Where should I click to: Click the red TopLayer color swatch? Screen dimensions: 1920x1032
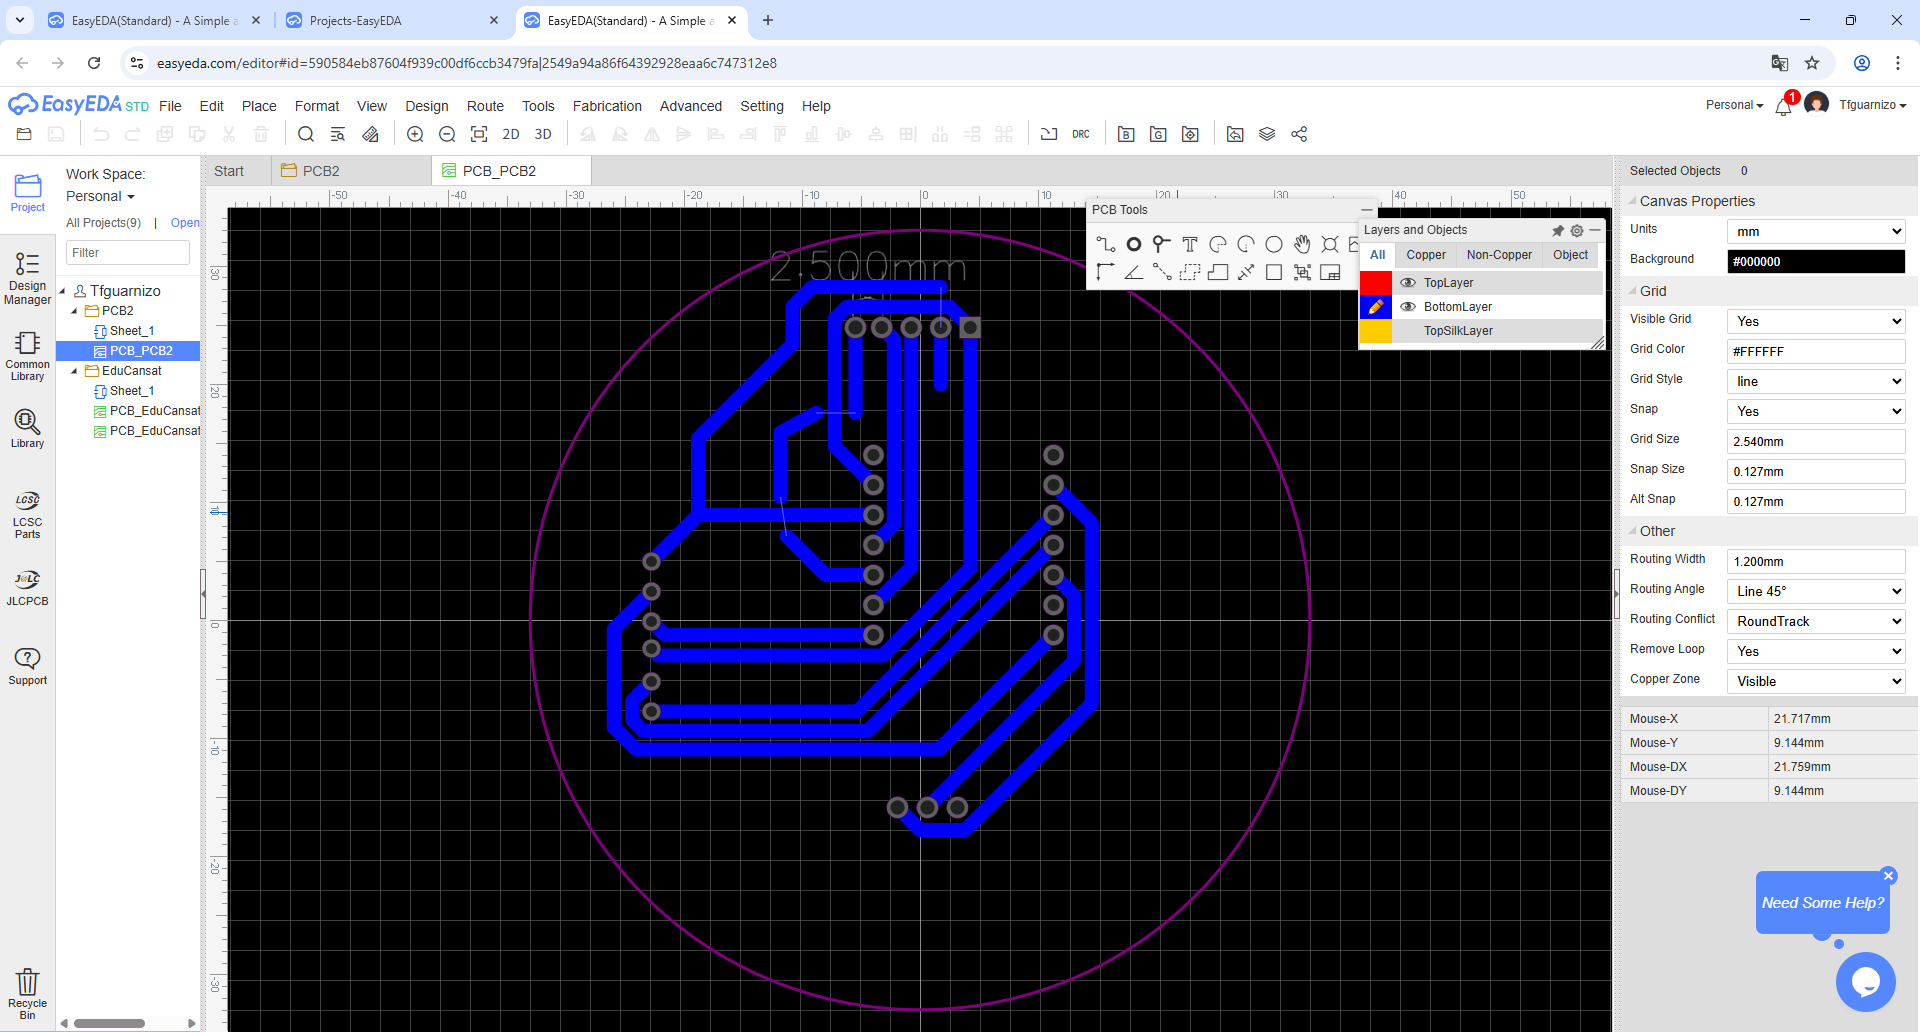point(1375,283)
